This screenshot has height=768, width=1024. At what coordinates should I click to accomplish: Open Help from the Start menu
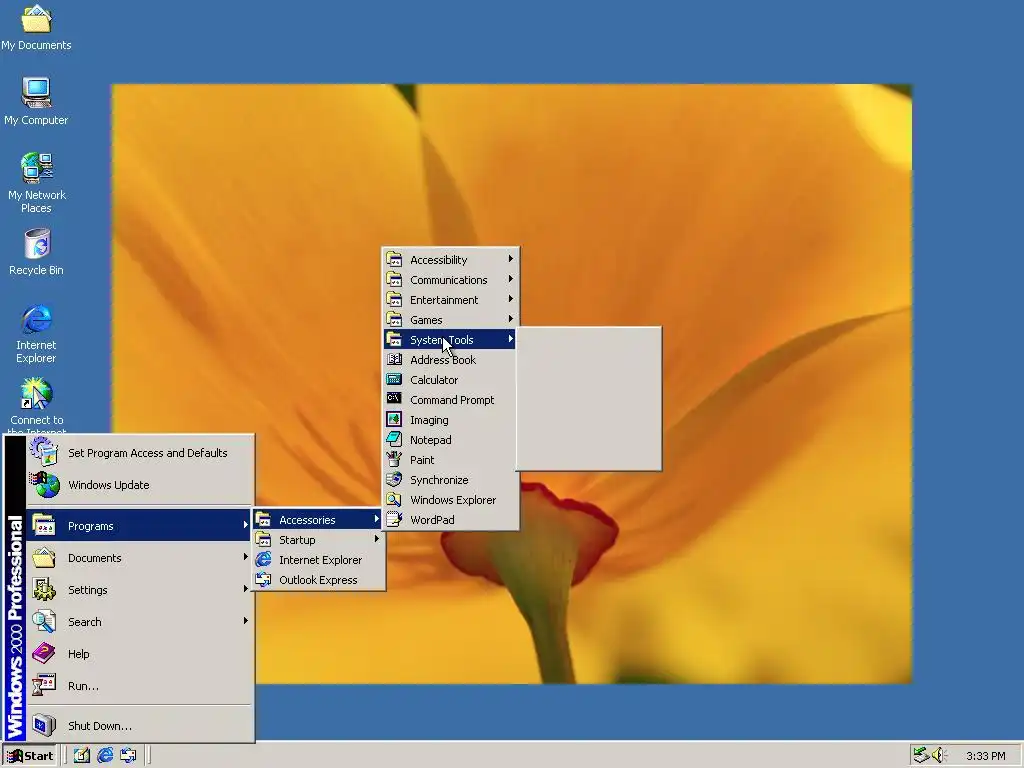(139, 654)
